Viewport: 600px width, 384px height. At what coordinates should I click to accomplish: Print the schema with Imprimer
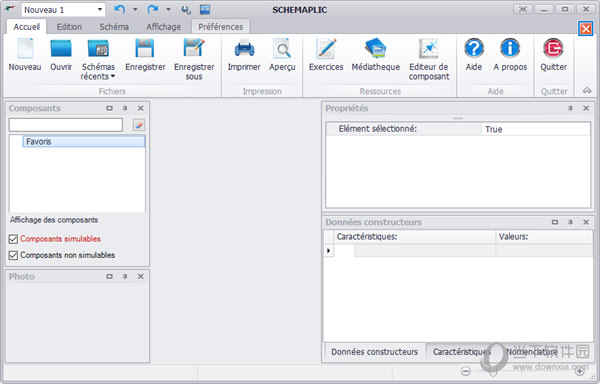pyautogui.click(x=244, y=55)
